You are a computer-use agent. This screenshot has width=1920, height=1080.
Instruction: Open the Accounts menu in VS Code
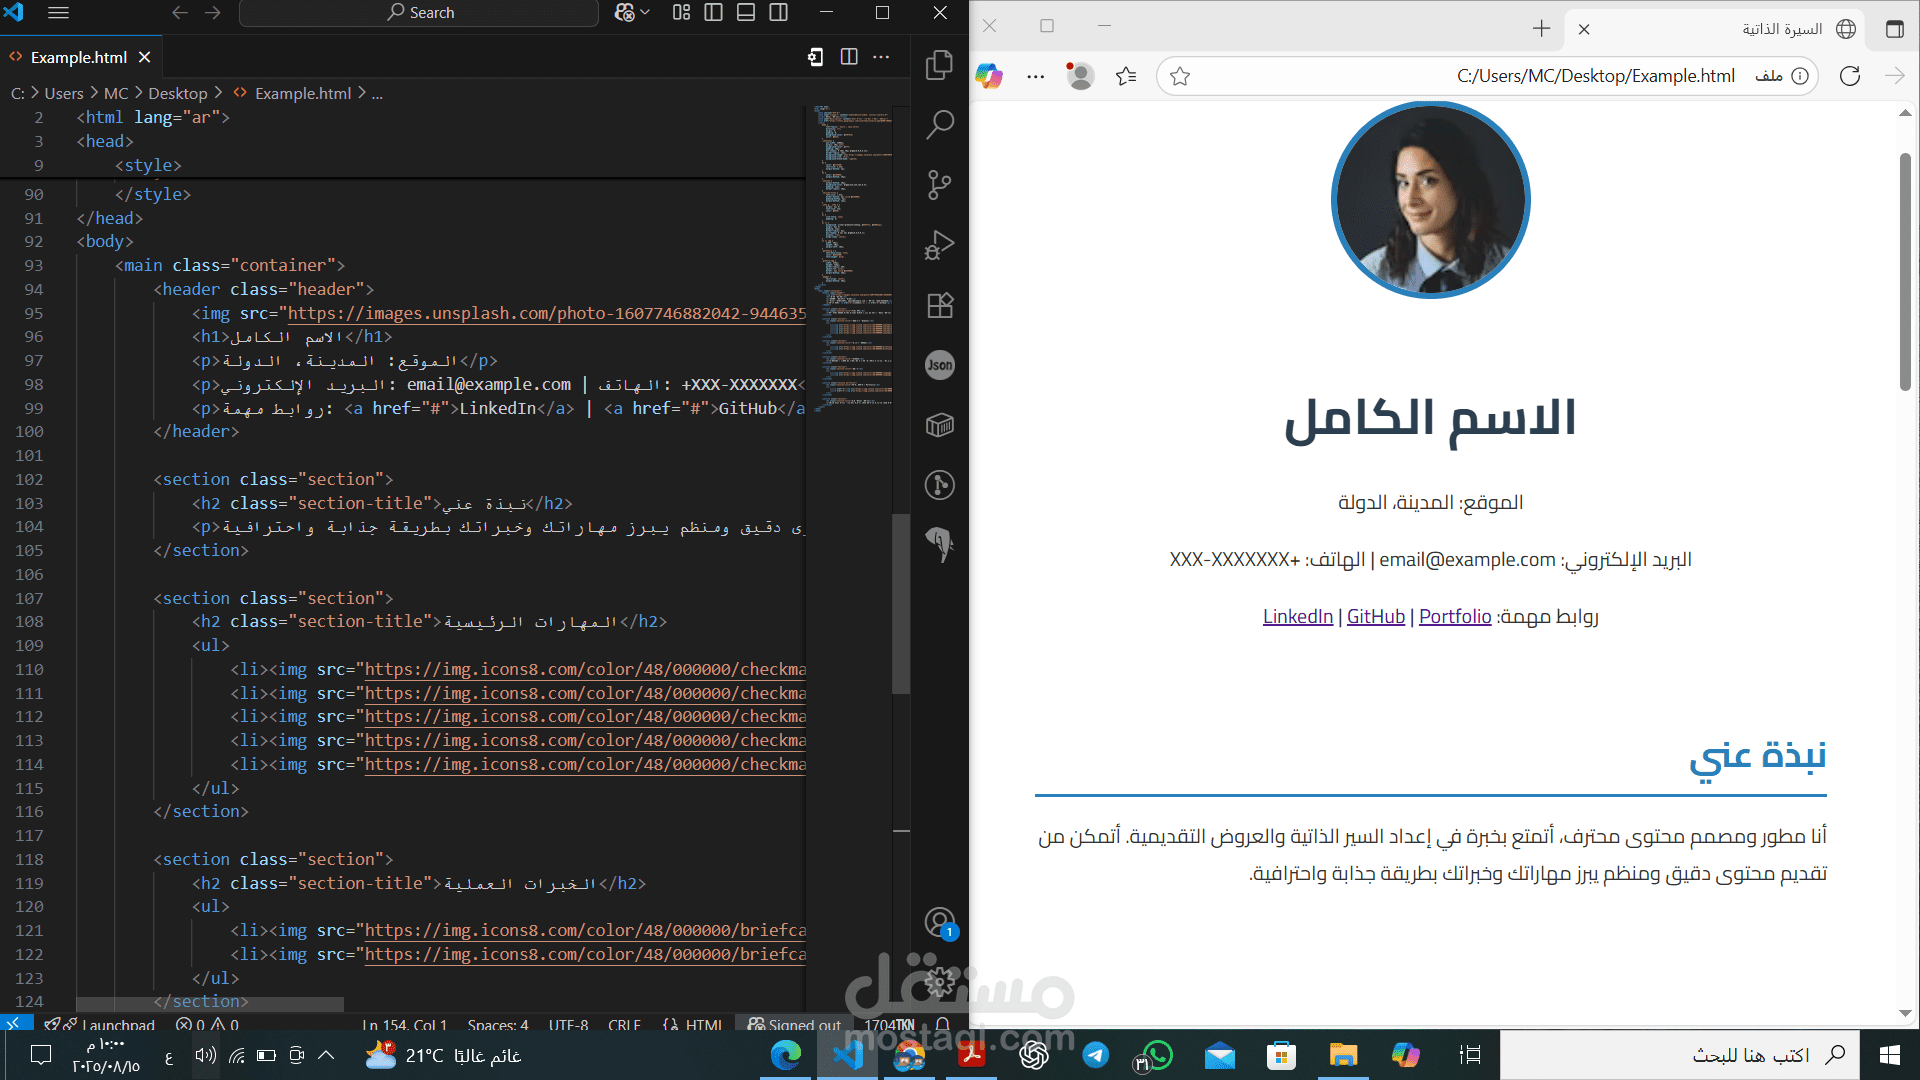coord(939,922)
